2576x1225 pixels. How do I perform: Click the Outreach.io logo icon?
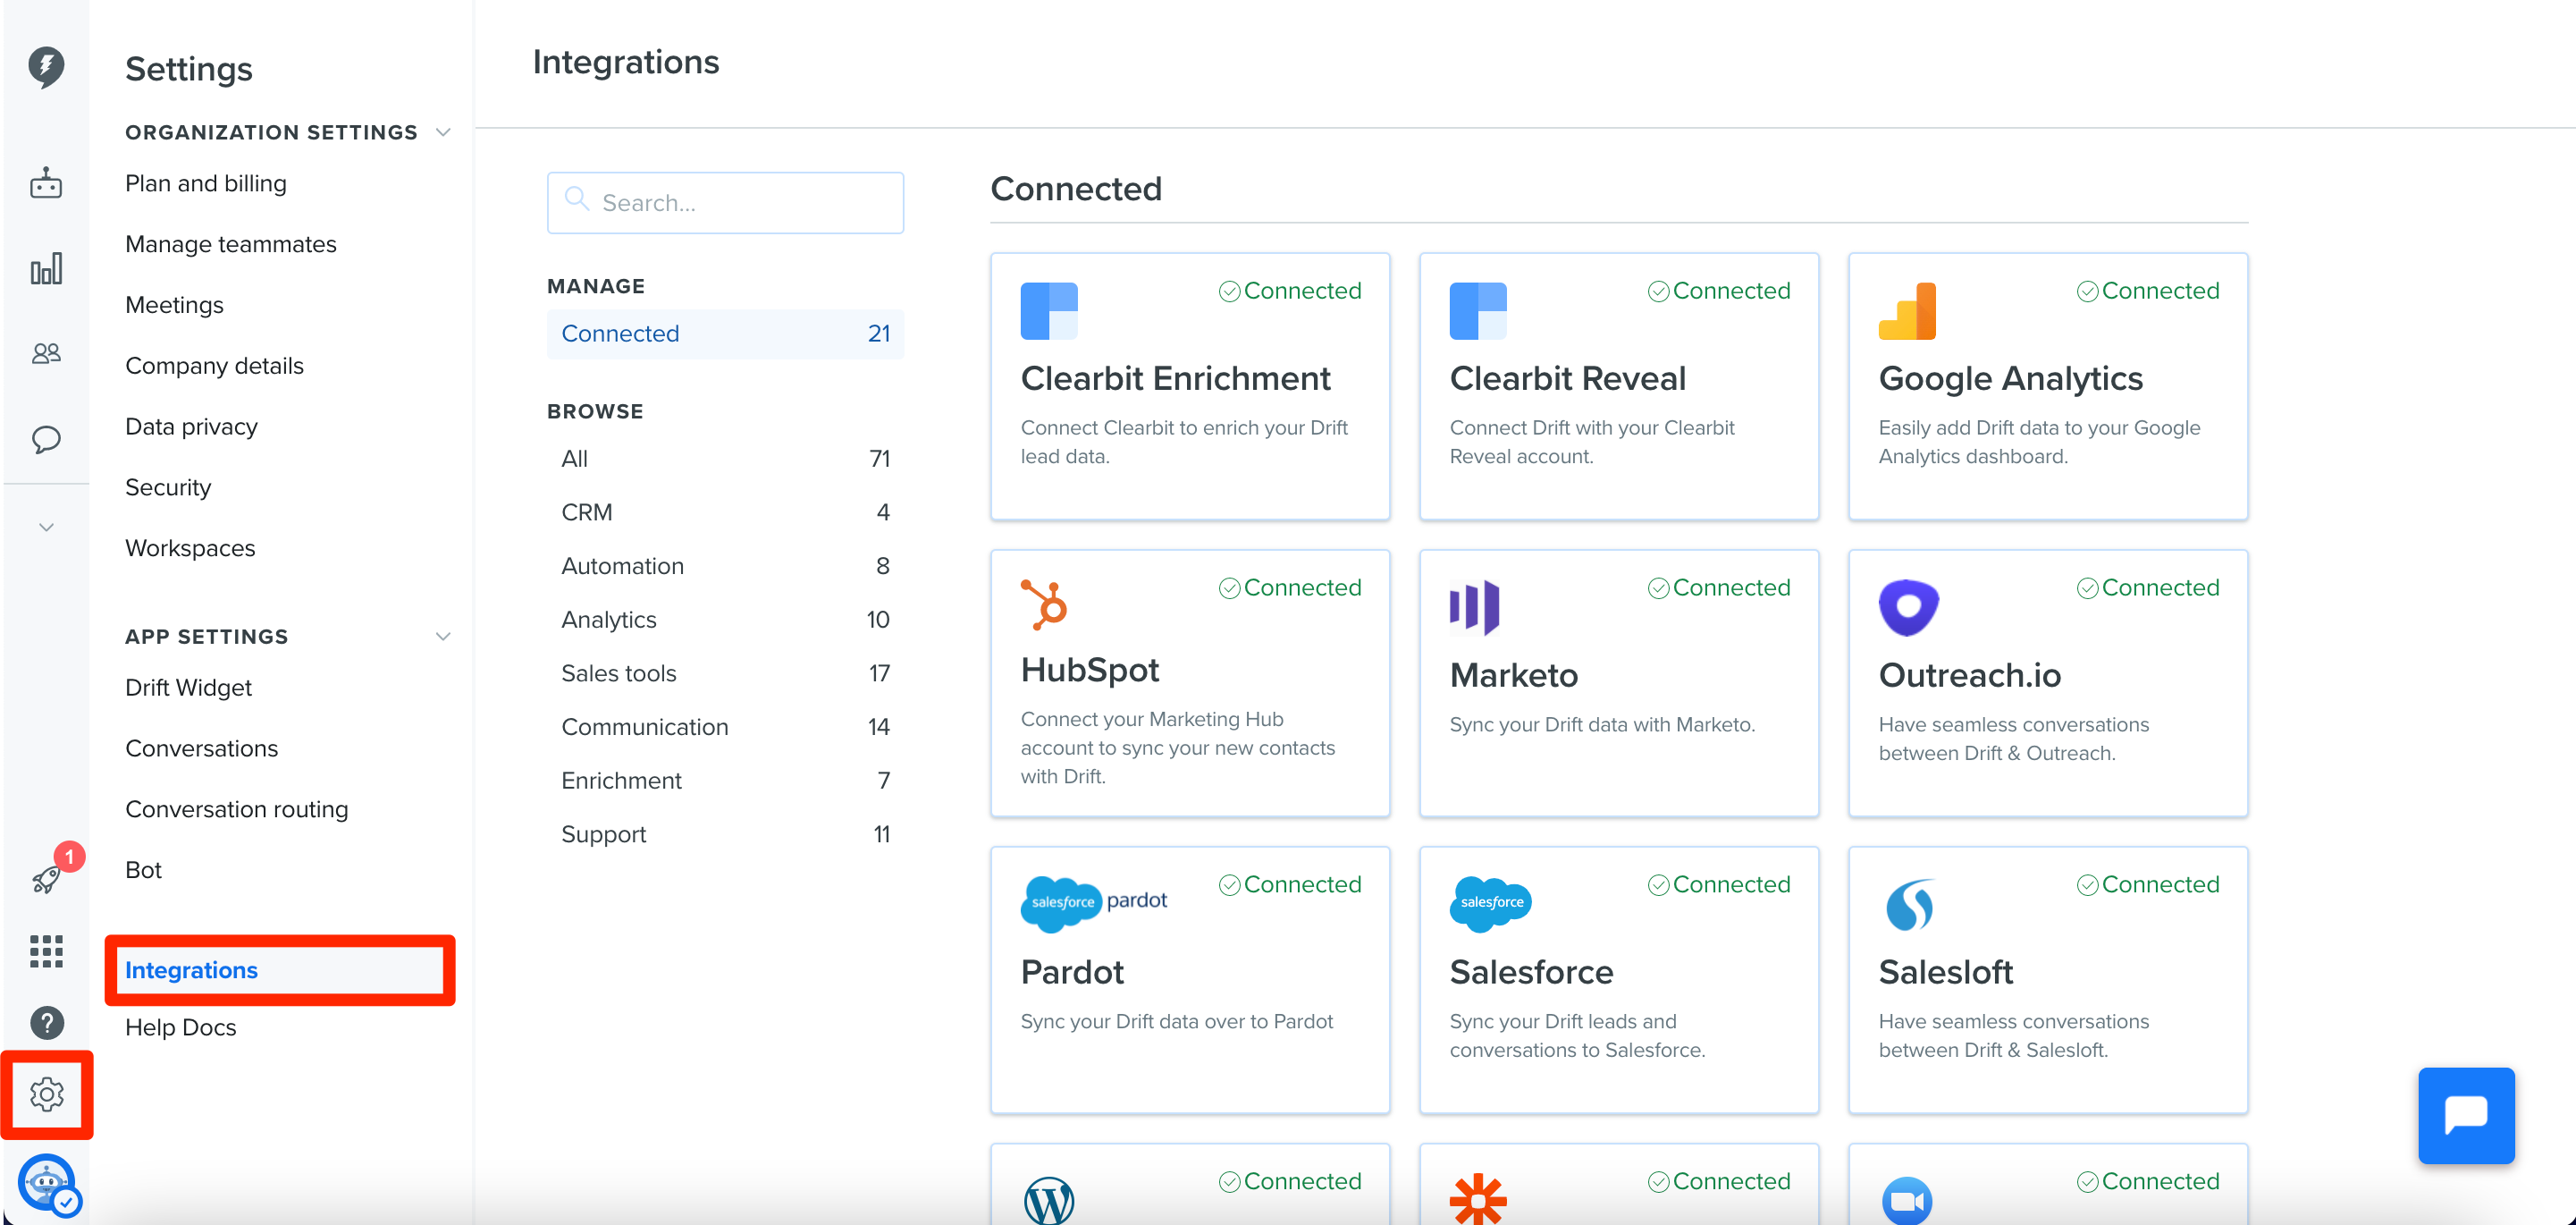1908,607
